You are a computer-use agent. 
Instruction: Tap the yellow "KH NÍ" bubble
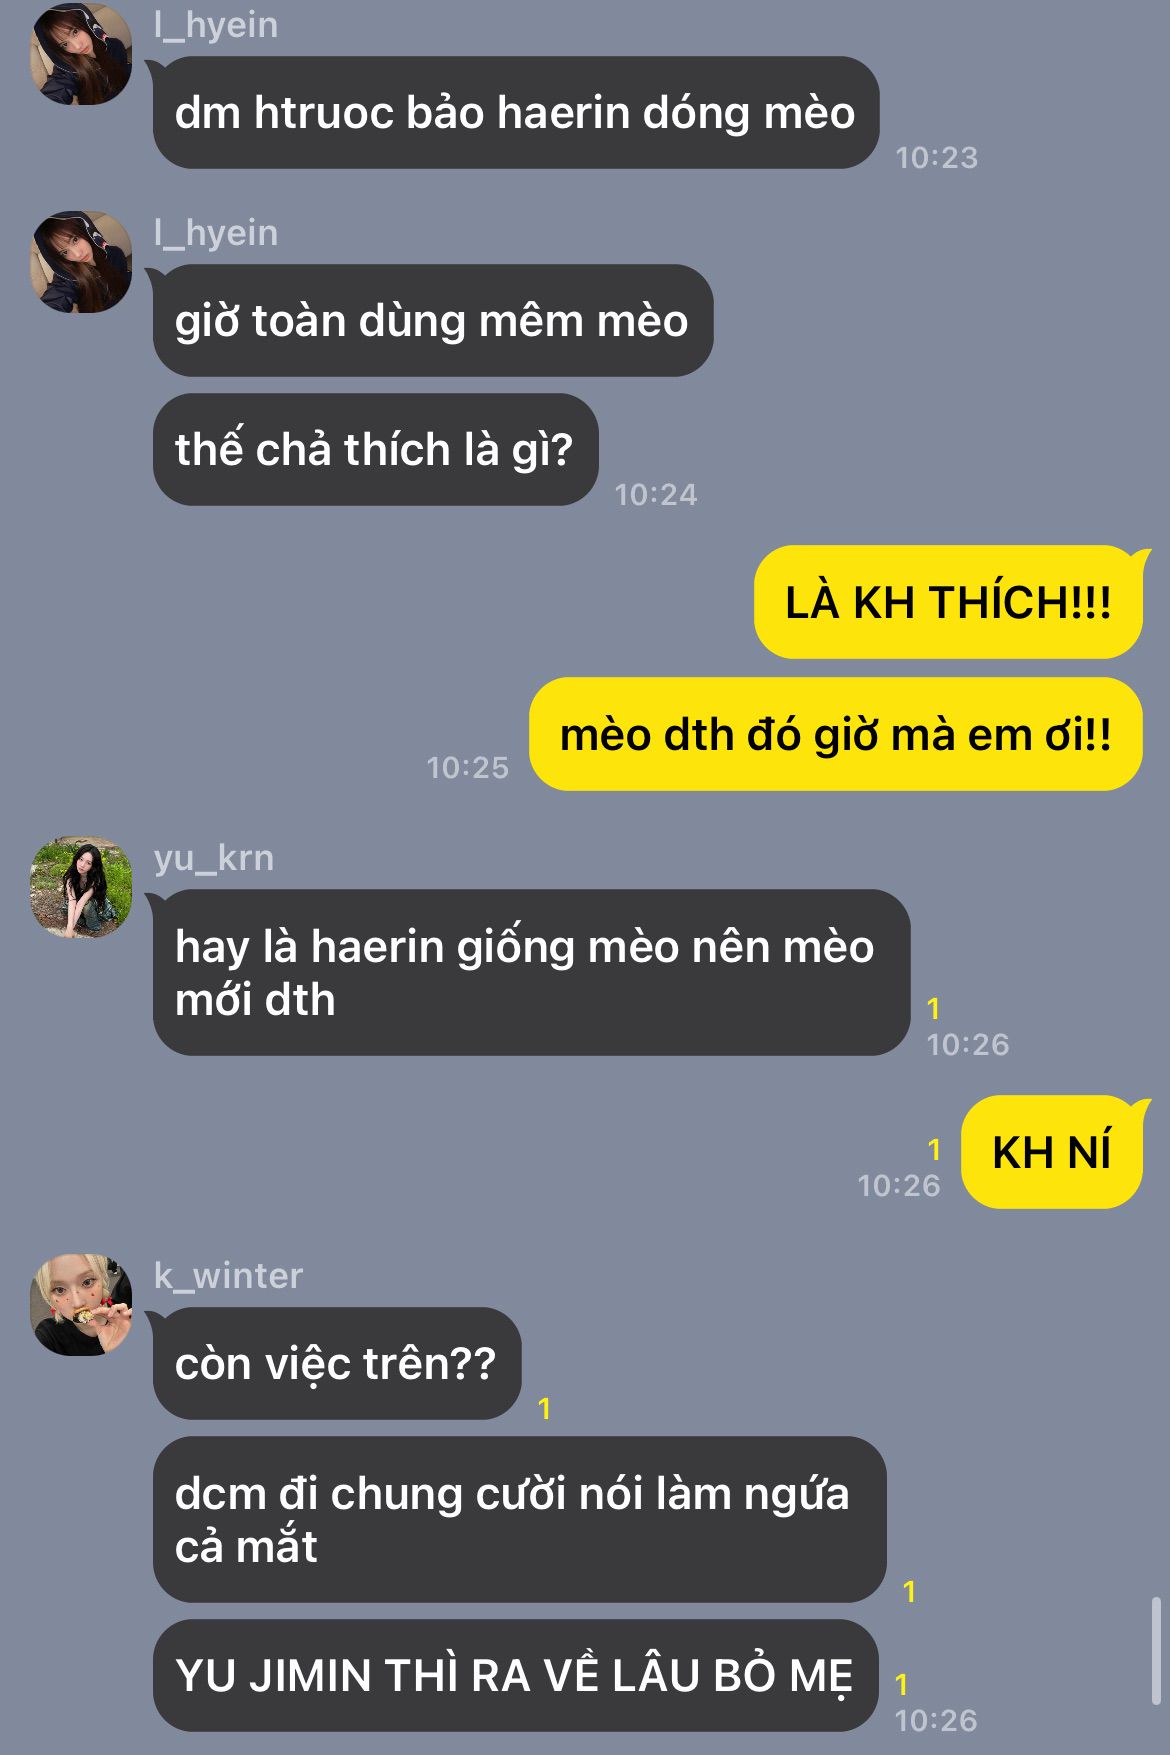pos(1052,1152)
